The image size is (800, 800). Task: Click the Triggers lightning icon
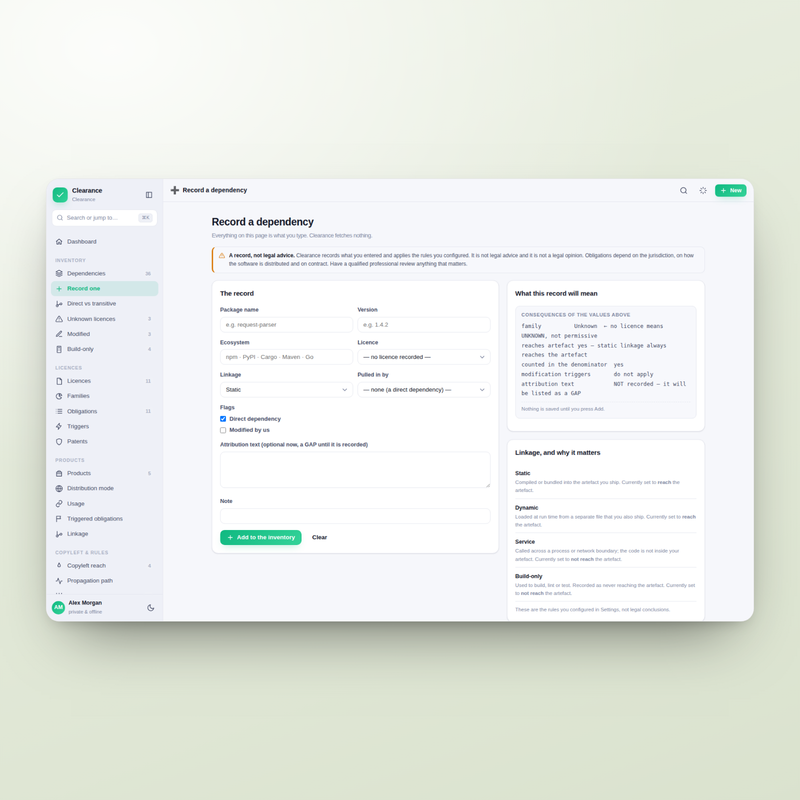point(59,427)
